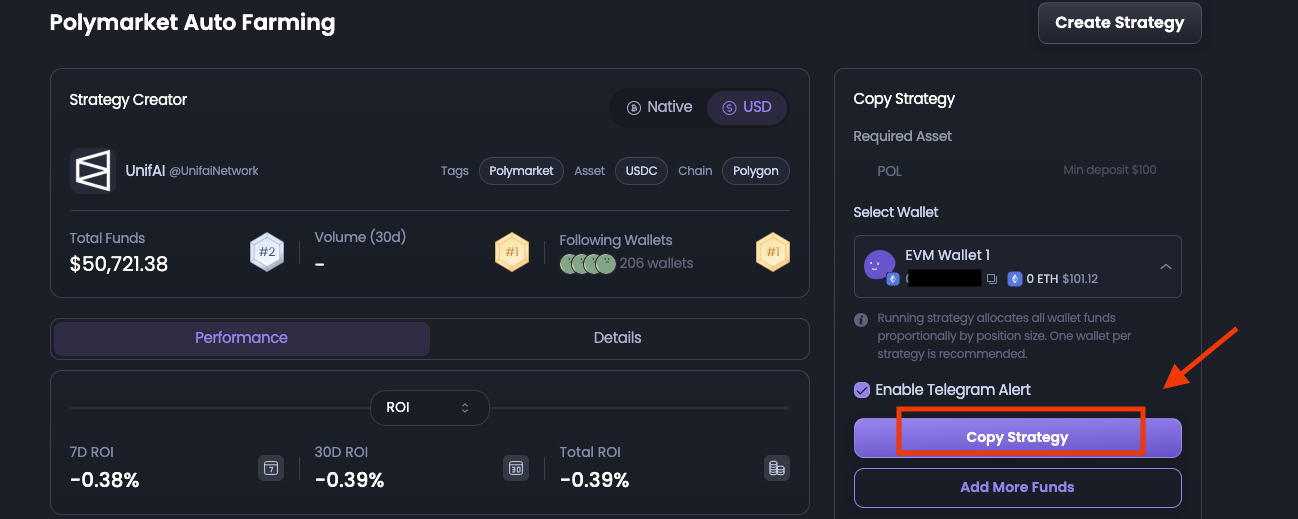Click the 7D ROI calendar icon

pos(271,468)
